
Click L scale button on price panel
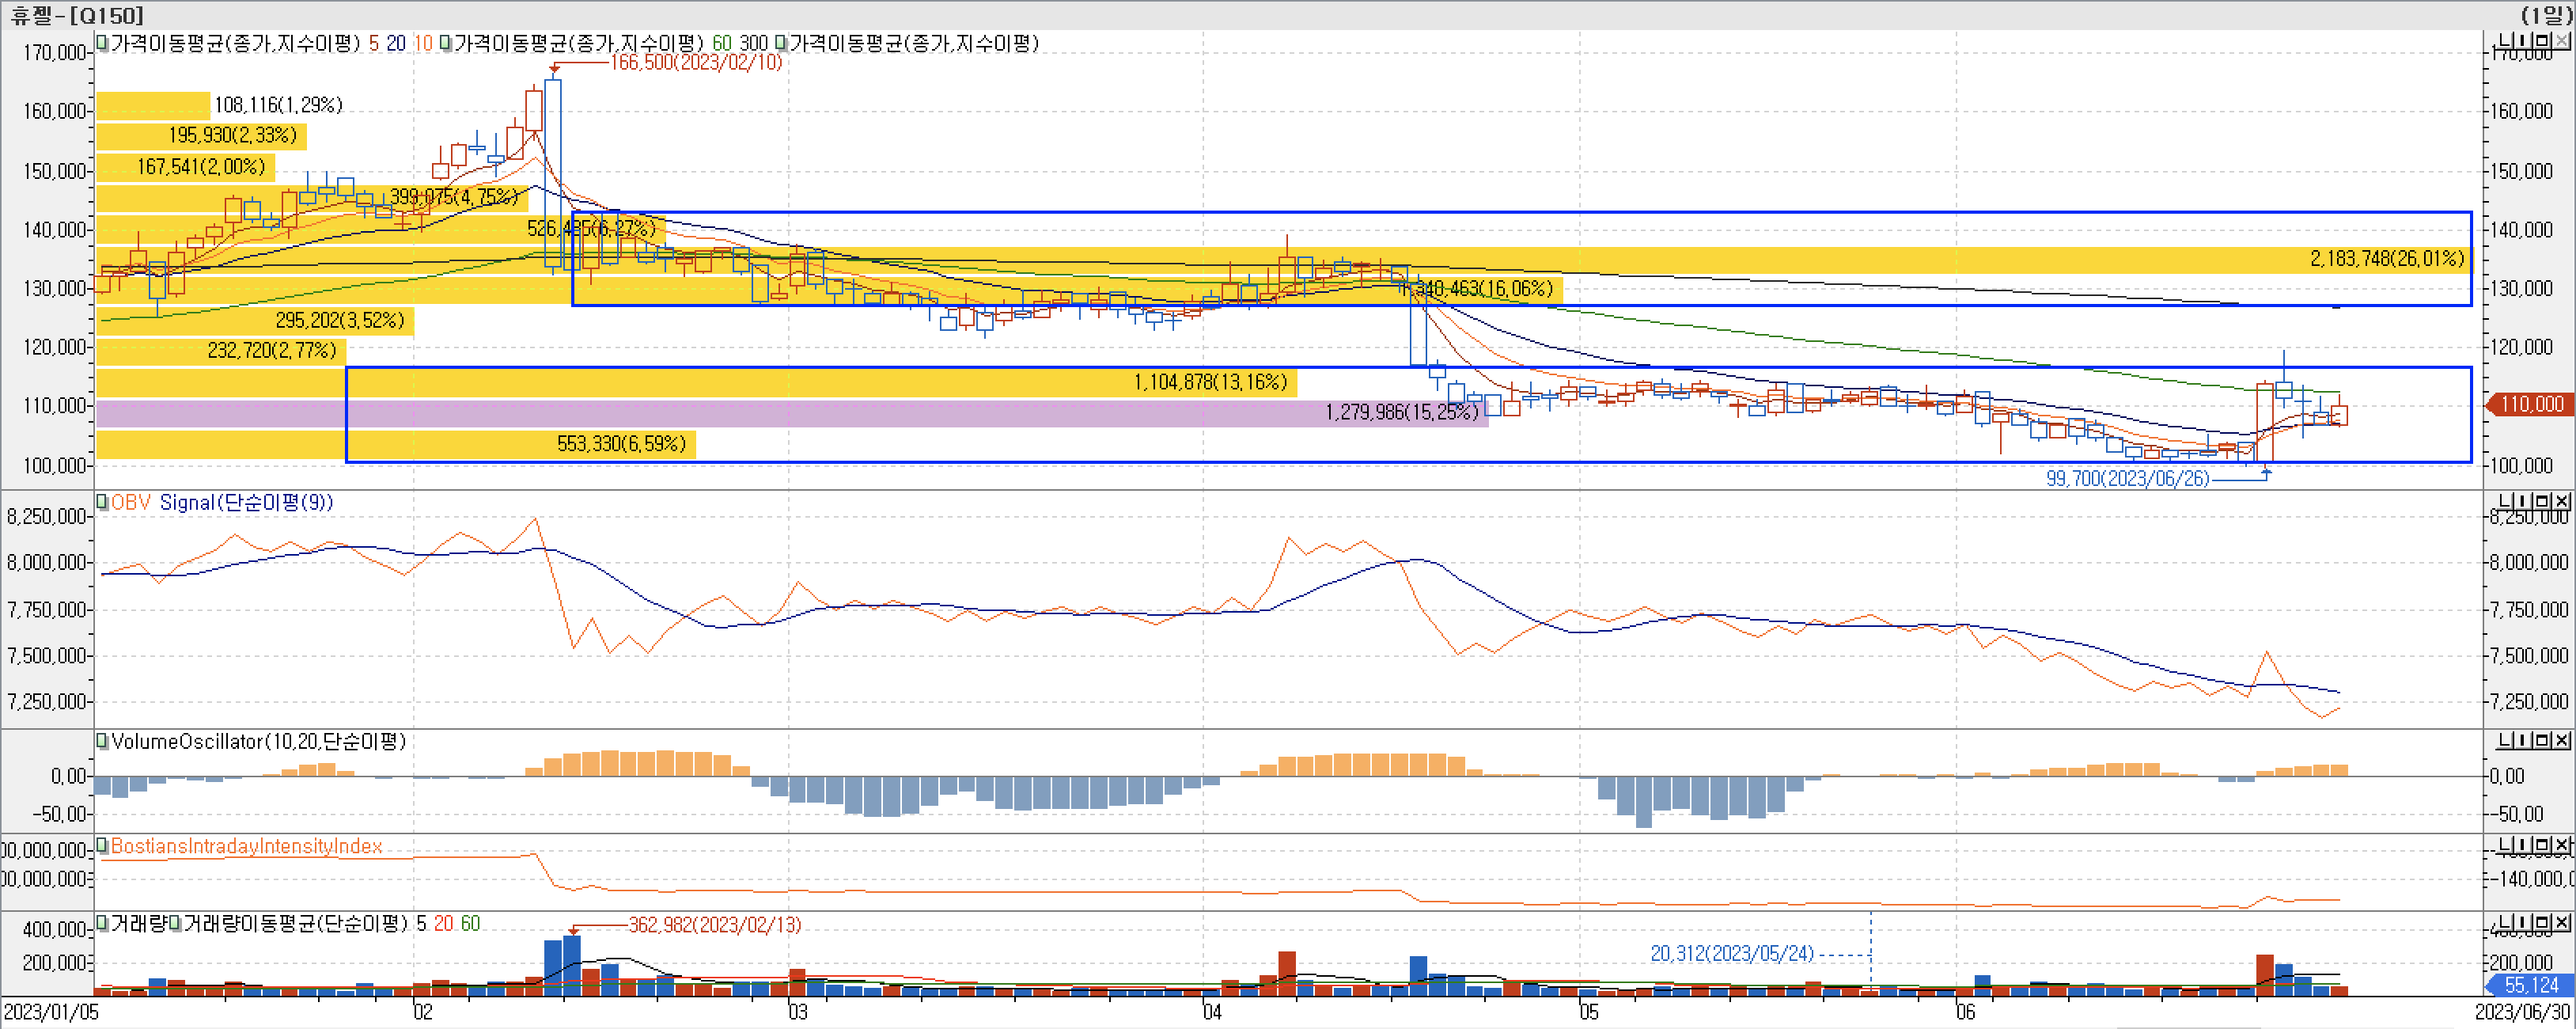tap(2506, 41)
